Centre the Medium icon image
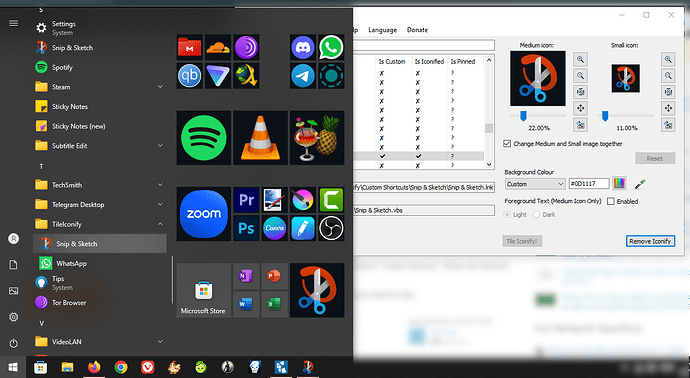Image resolution: width=690 pixels, height=378 pixels. 580,108
